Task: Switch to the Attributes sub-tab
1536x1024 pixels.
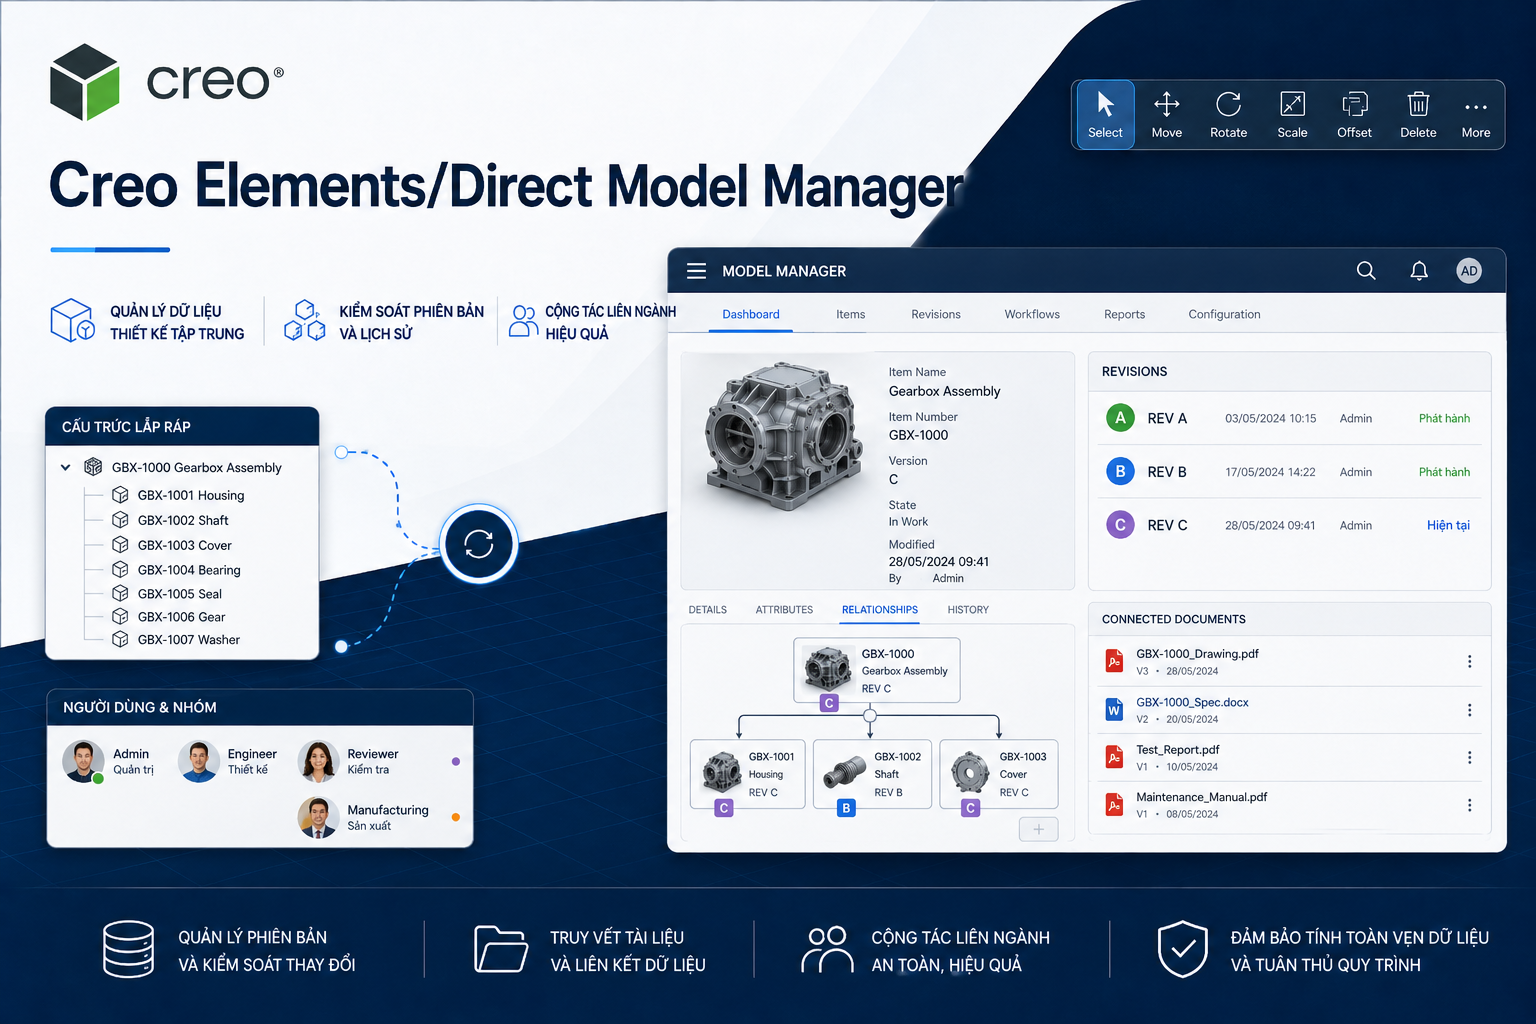Action: (785, 610)
